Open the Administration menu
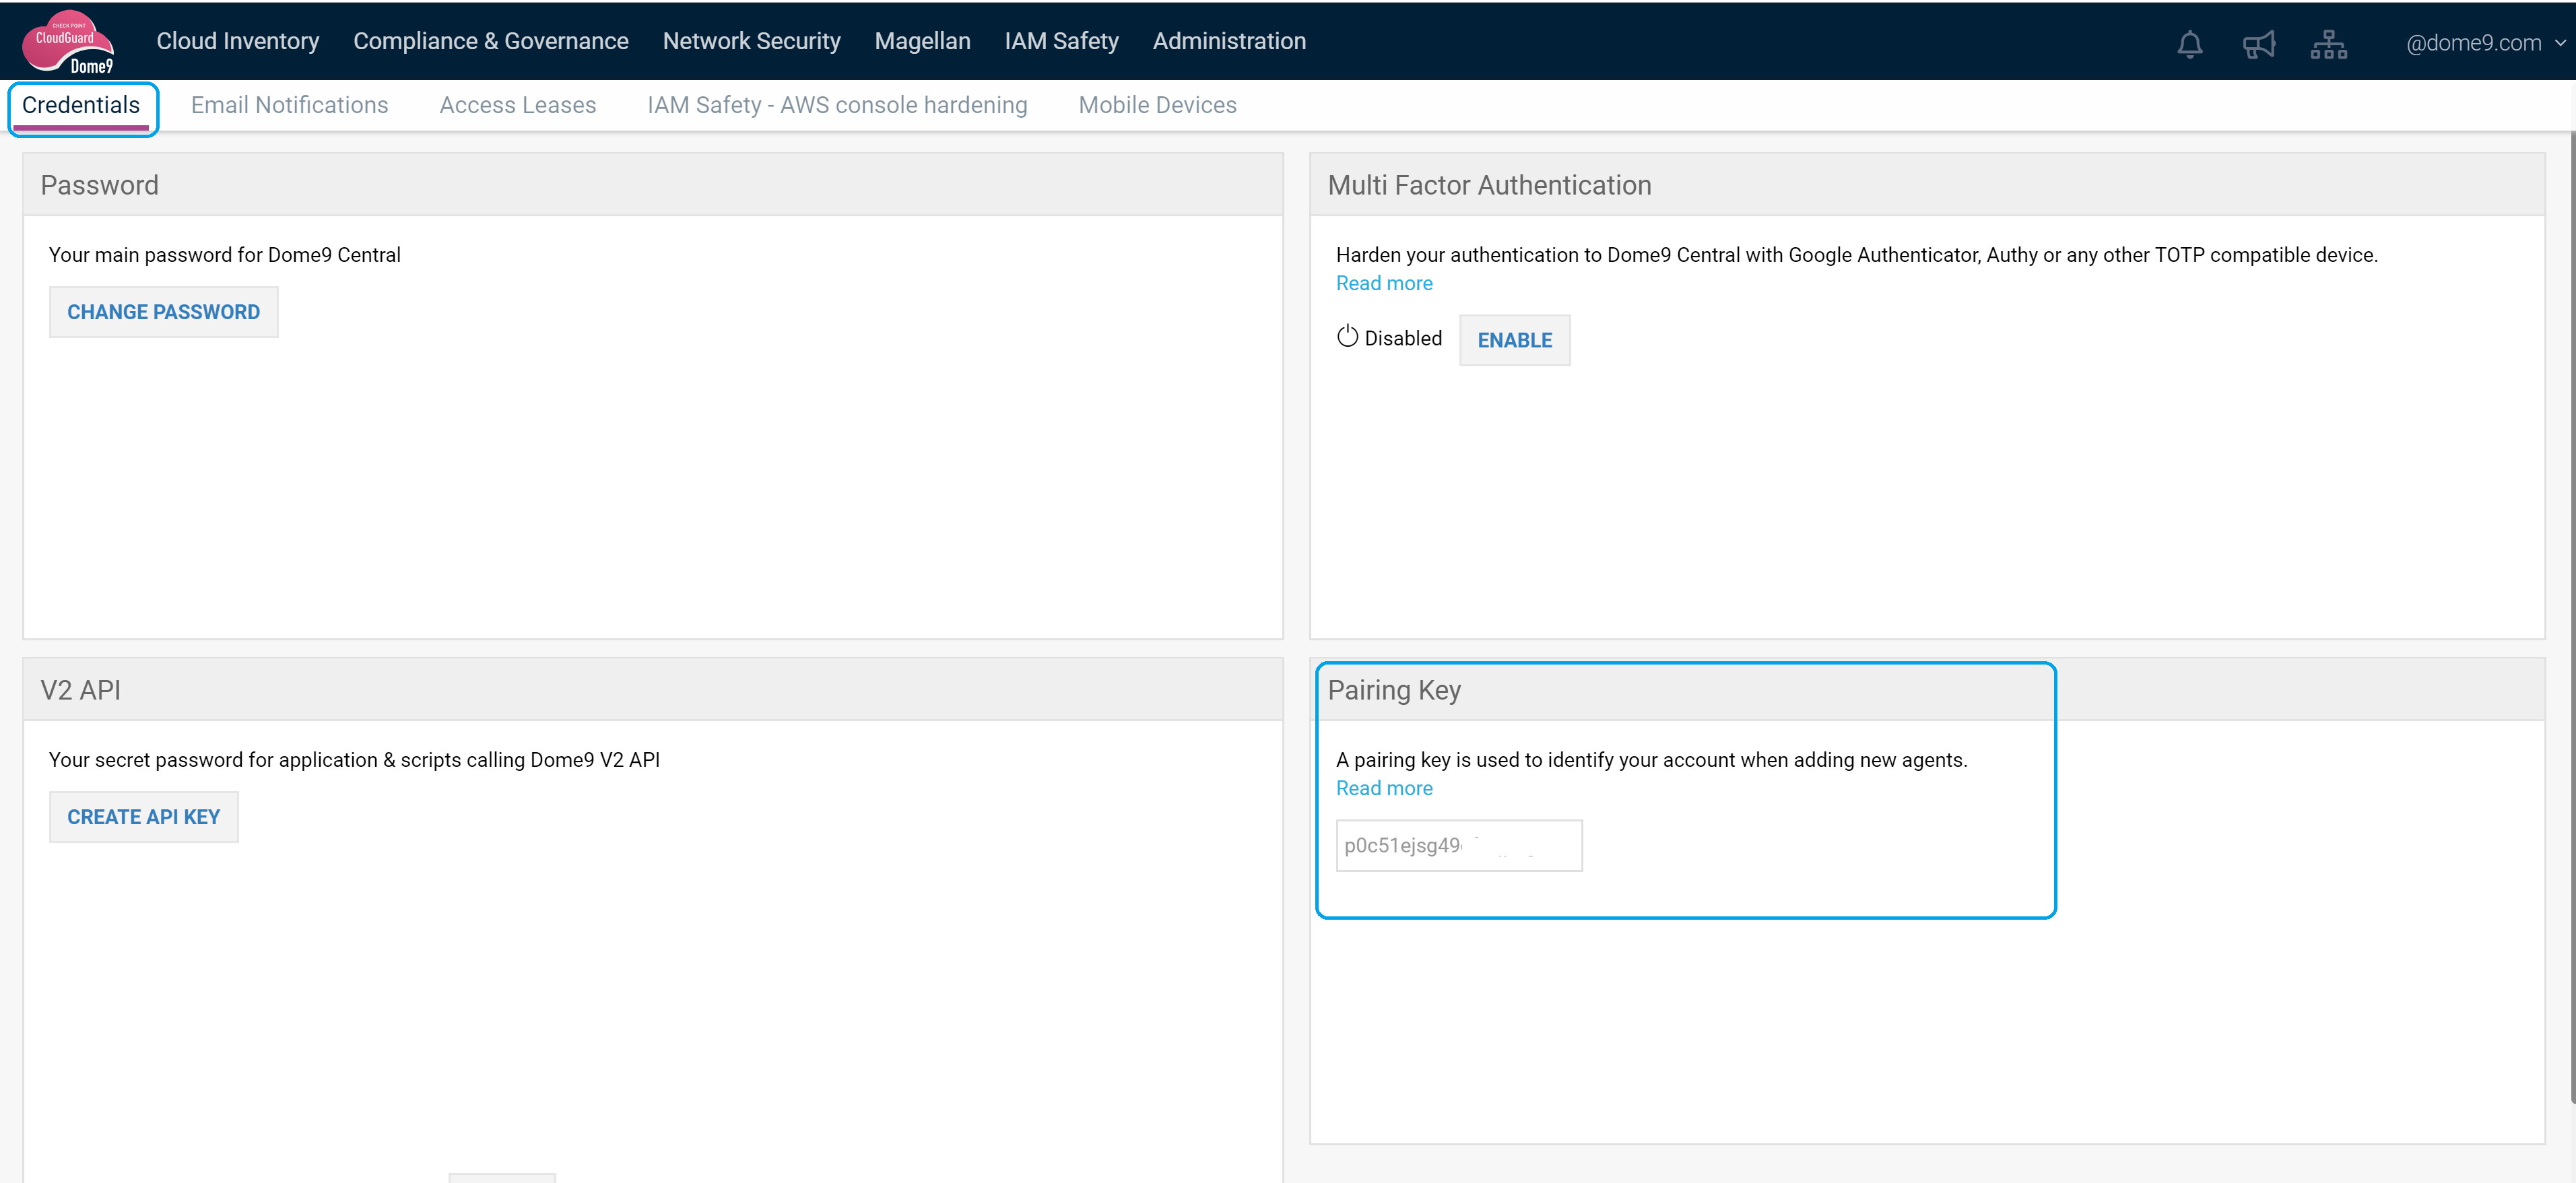 coord(1229,41)
